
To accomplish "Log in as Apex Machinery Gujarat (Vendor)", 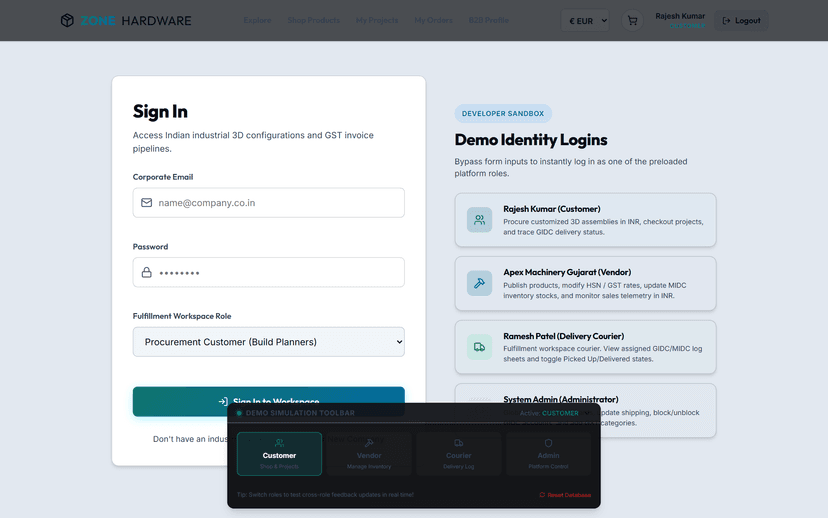I will pos(585,284).
